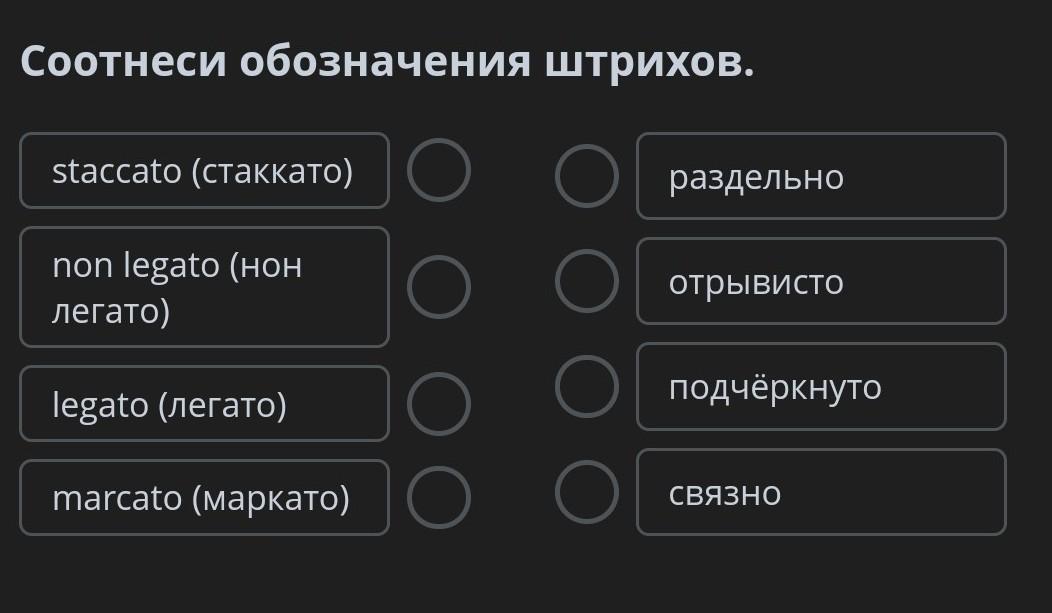
Task: Select the radio circle beside legato (легато)
Action: pos(438,403)
